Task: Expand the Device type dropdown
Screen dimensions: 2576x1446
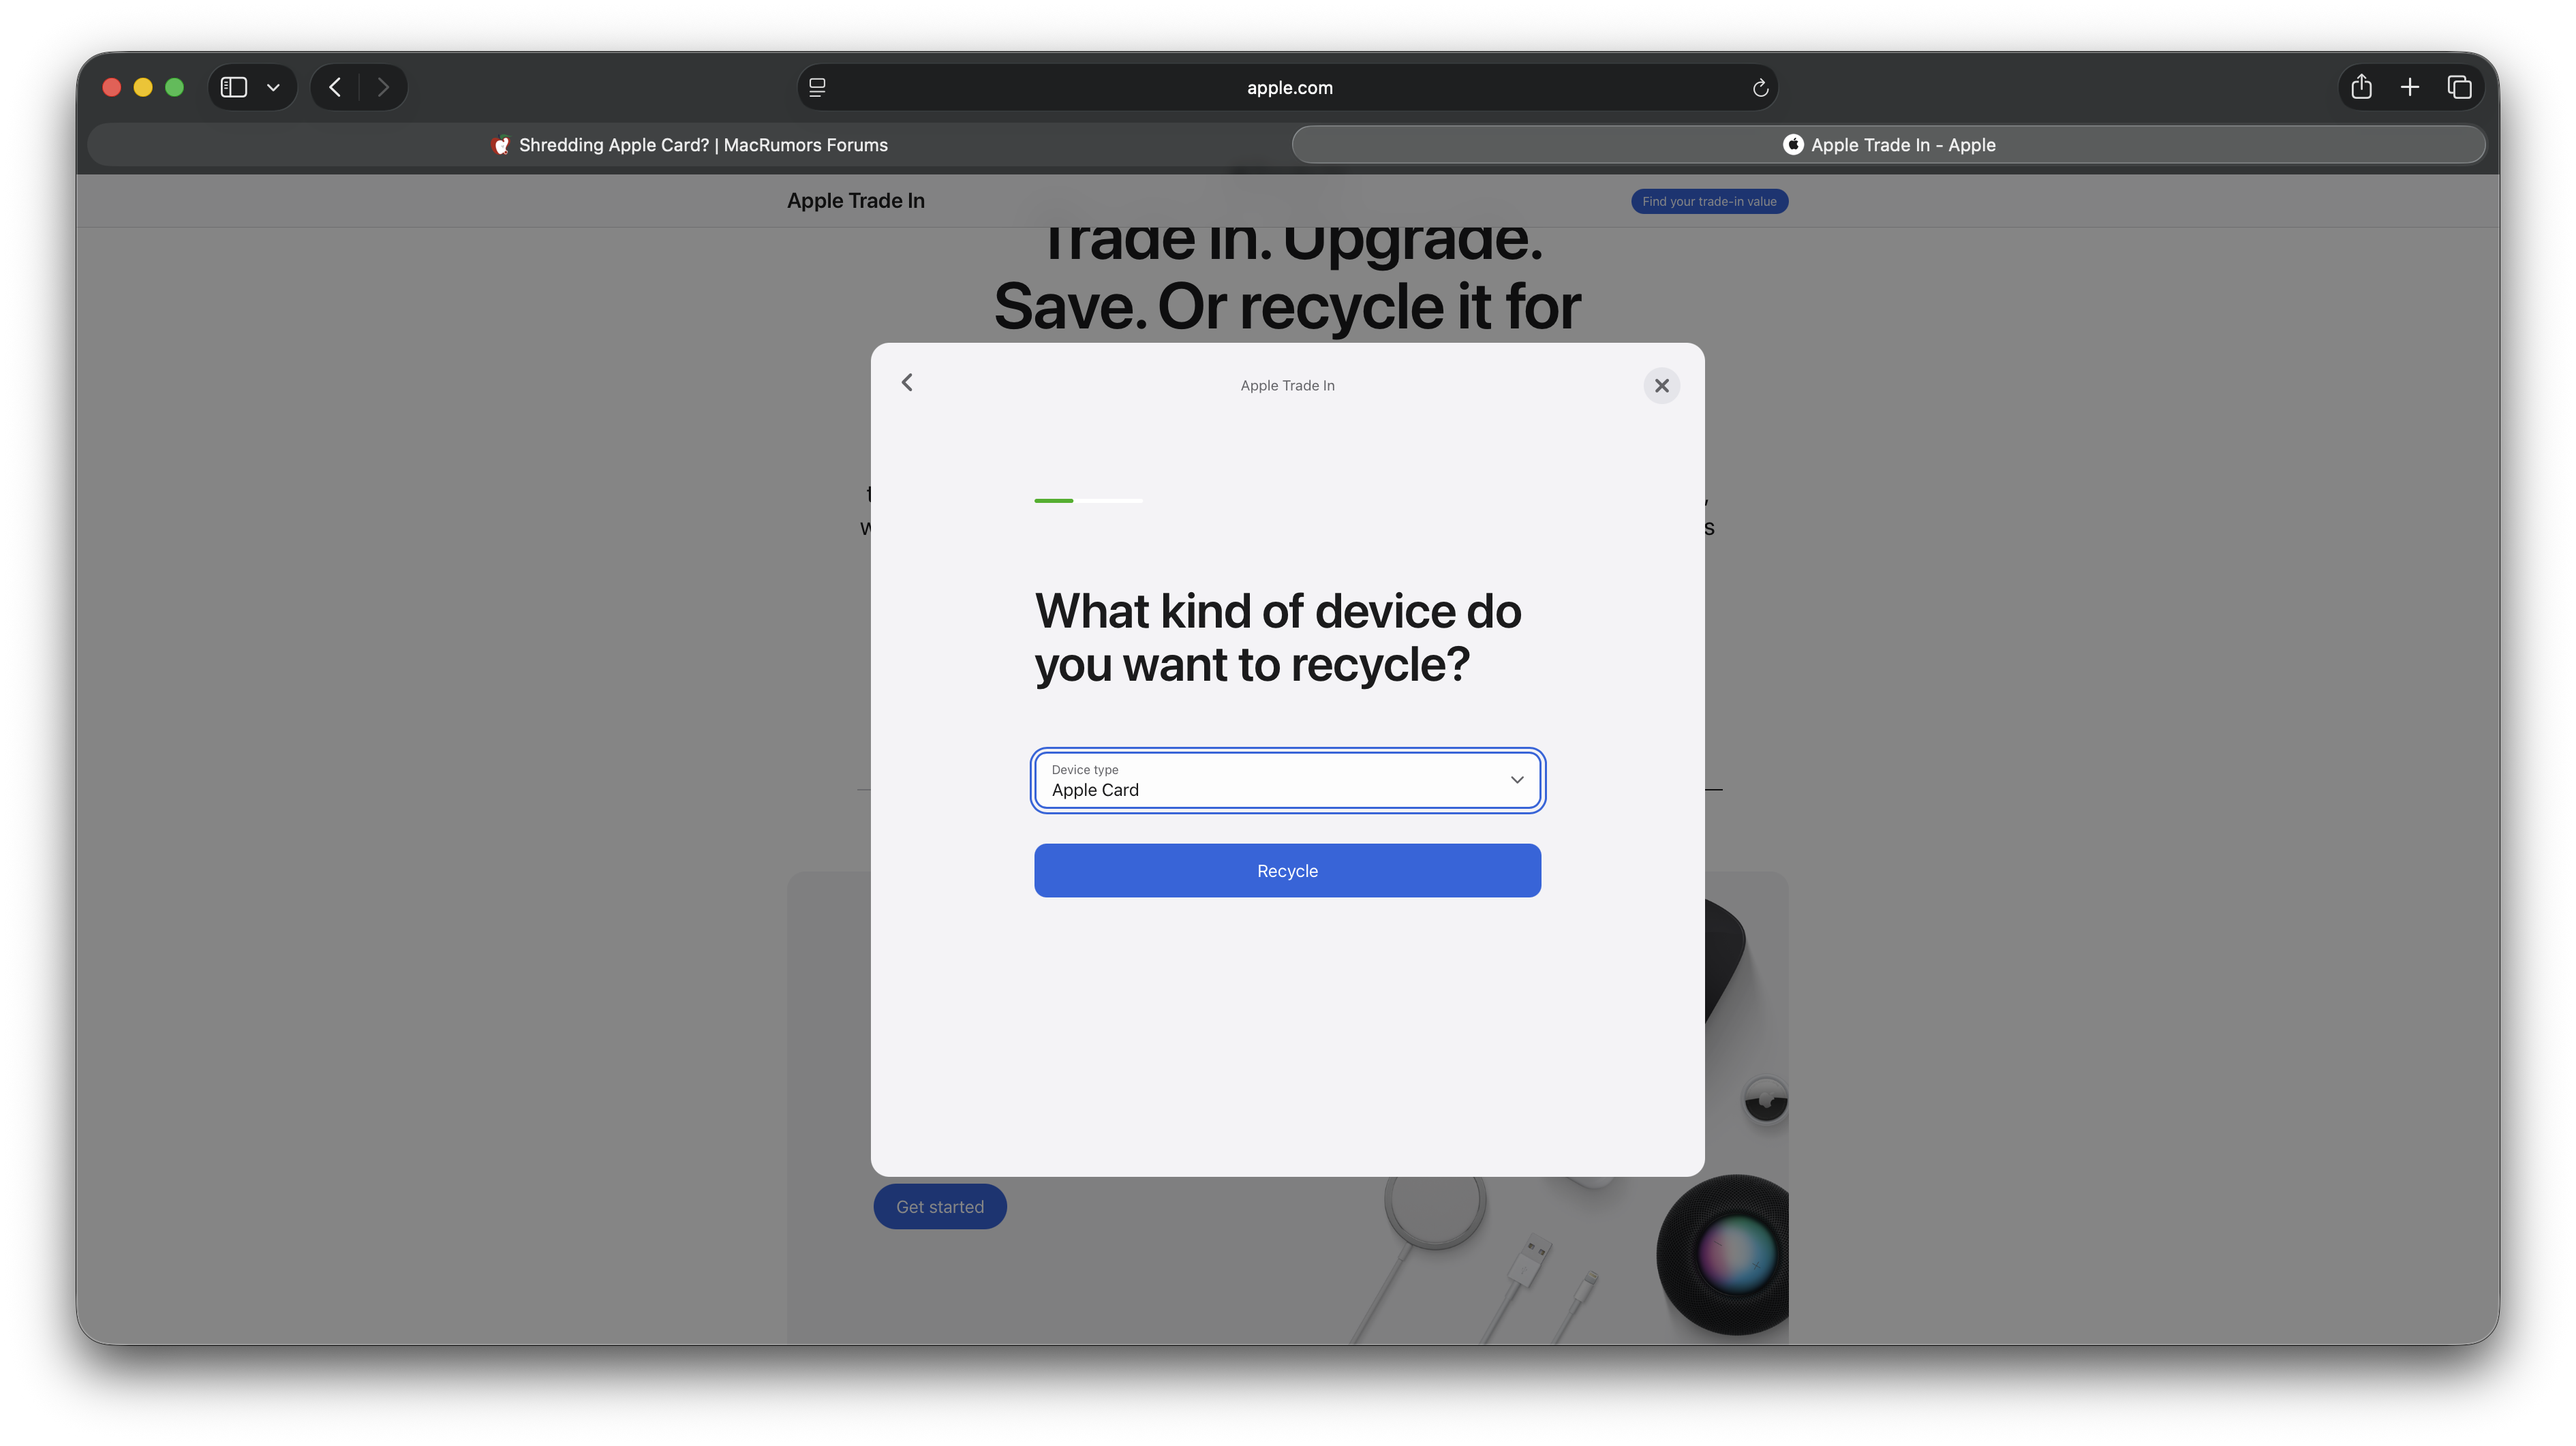Action: pos(1287,780)
